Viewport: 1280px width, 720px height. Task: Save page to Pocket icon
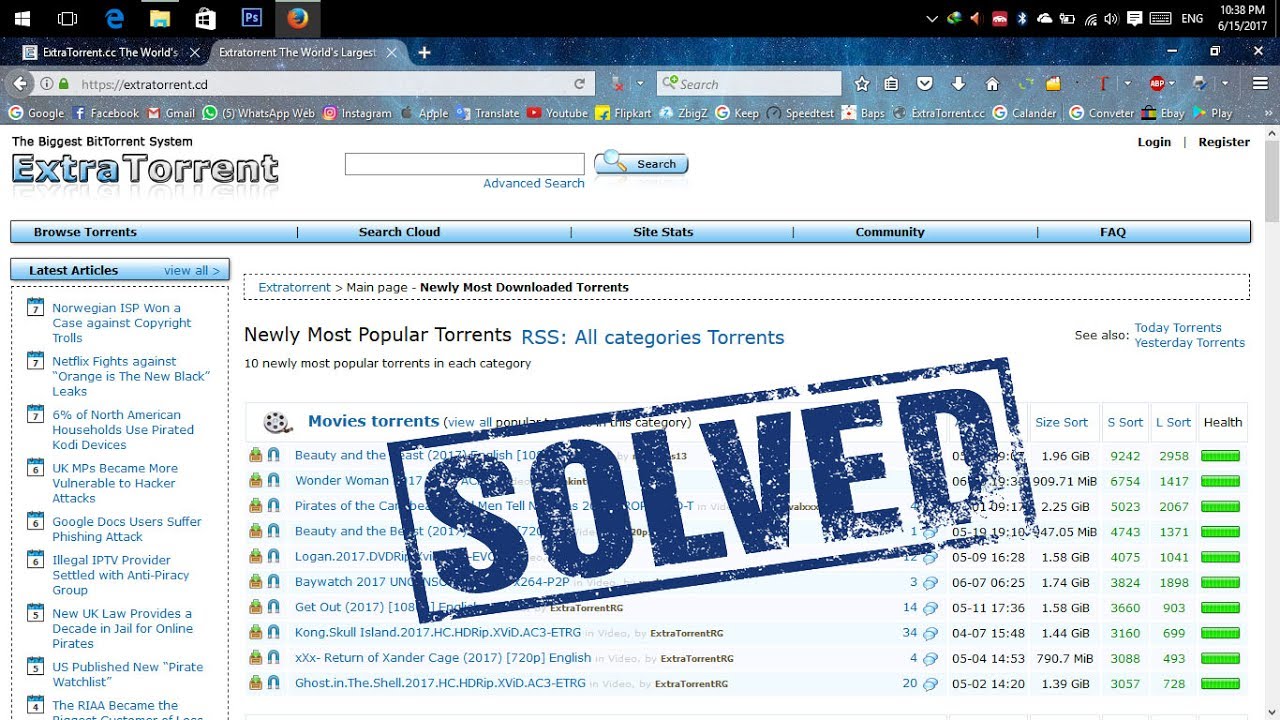pos(925,84)
